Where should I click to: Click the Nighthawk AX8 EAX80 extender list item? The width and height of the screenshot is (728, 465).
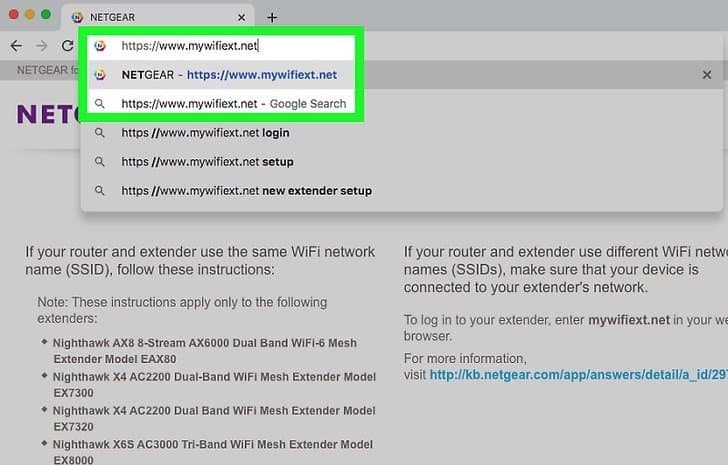tap(205, 351)
